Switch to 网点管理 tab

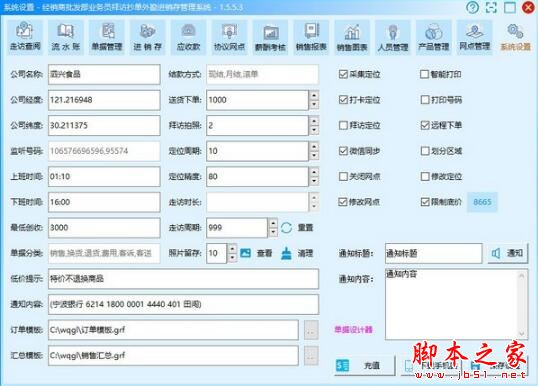point(475,37)
